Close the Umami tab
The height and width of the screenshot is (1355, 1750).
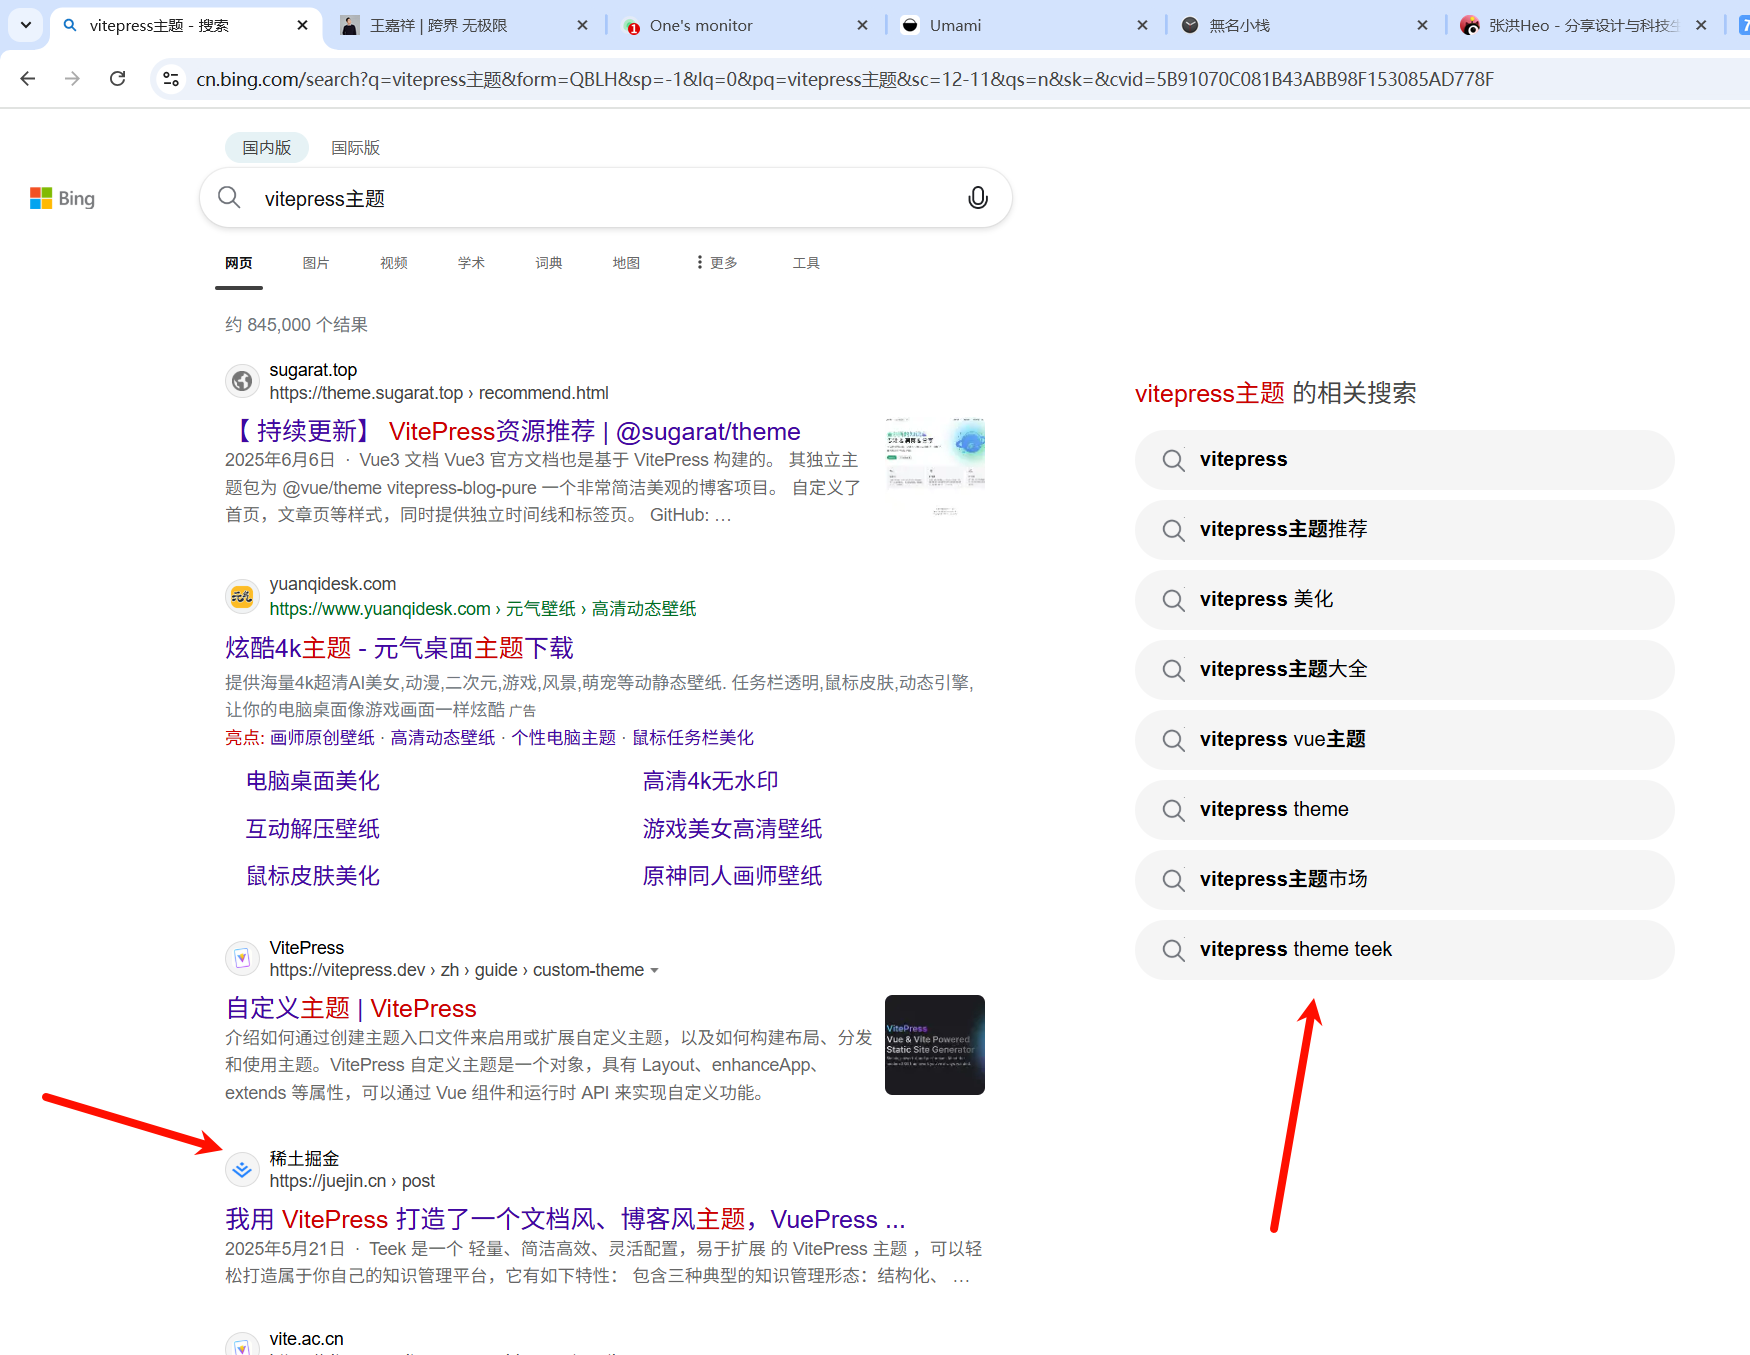click(x=1142, y=25)
